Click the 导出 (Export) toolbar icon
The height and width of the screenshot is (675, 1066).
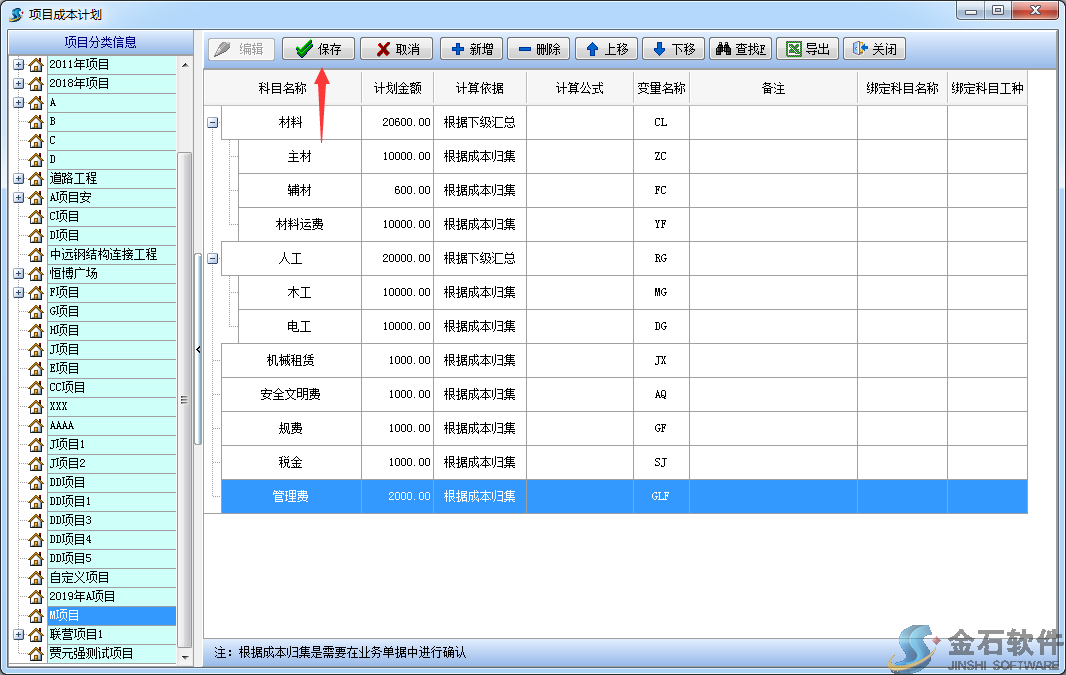[806, 48]
